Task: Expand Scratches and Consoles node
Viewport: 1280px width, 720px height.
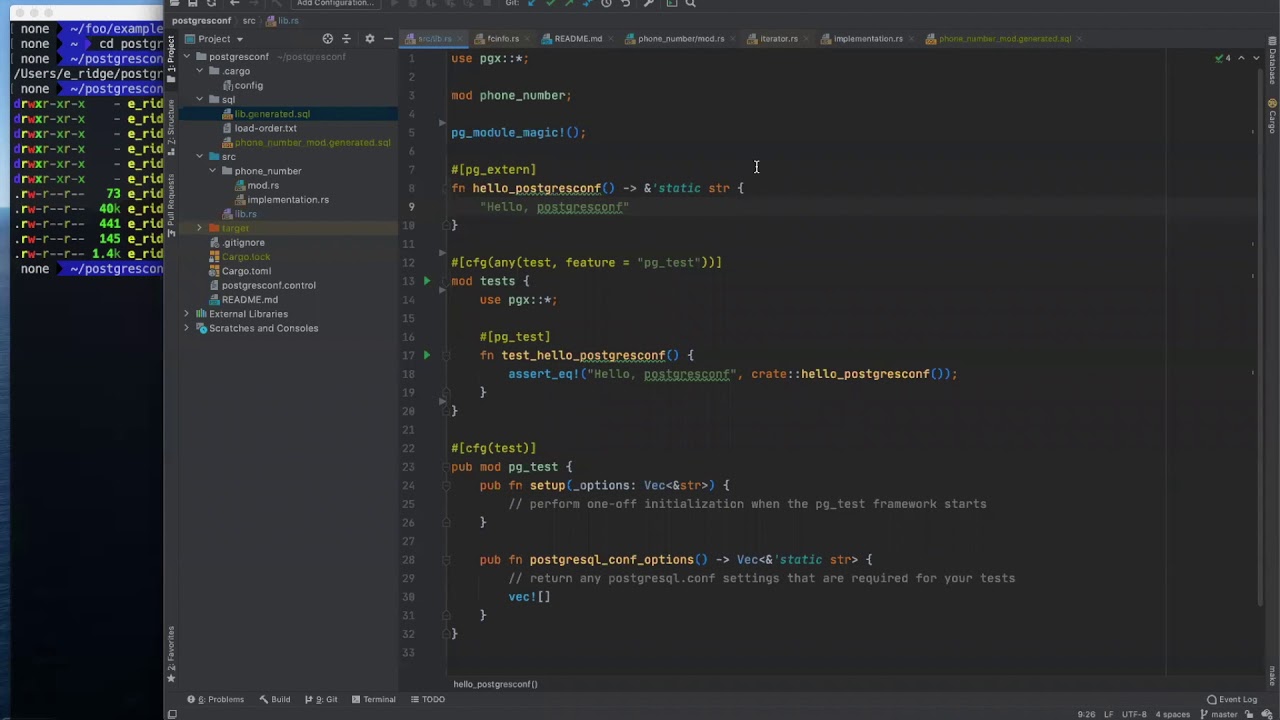Action: click(x=187, y=328)
